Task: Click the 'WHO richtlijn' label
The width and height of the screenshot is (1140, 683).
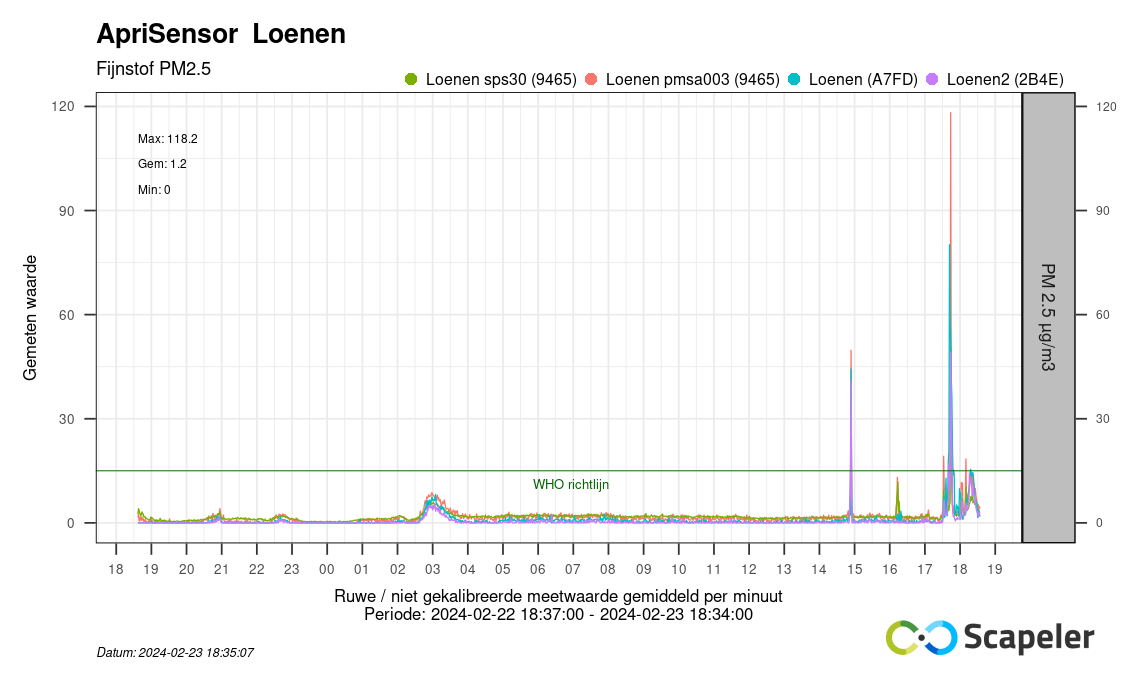Action: (571, 484)
